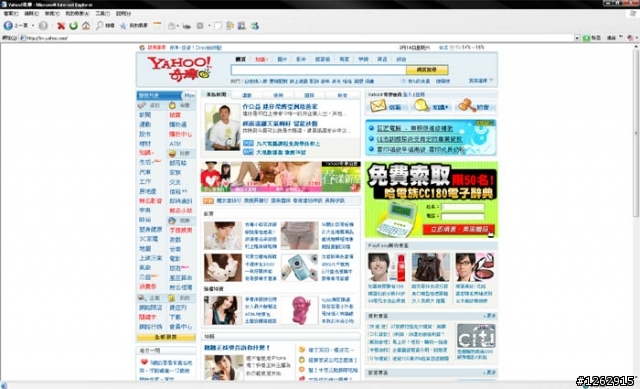Print the page using the printer icon
The width and height of the screenshot is (640, 389).
tap(187, 26)
